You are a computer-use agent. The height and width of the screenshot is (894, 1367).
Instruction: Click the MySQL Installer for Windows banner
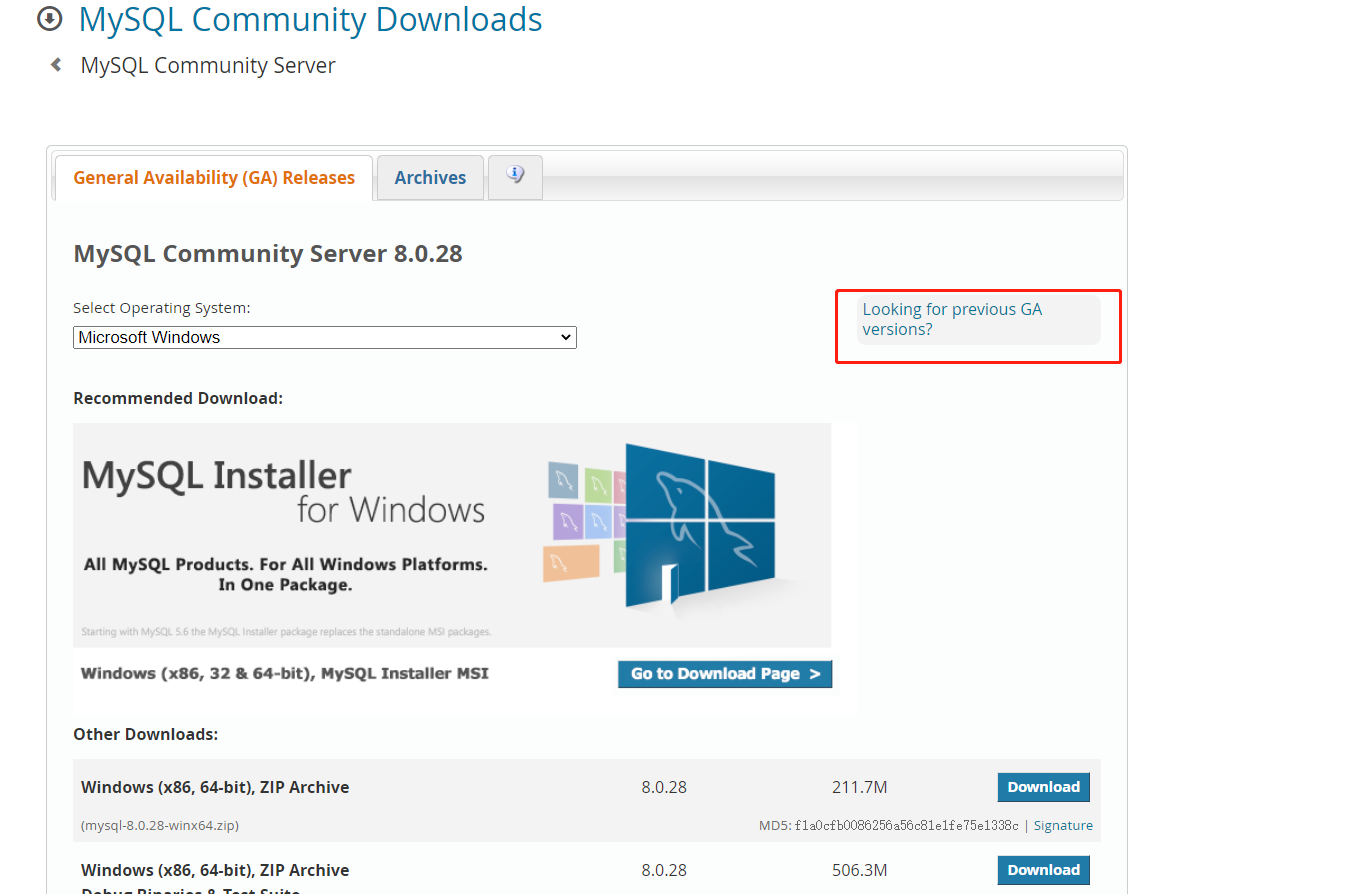pos(452,535)
